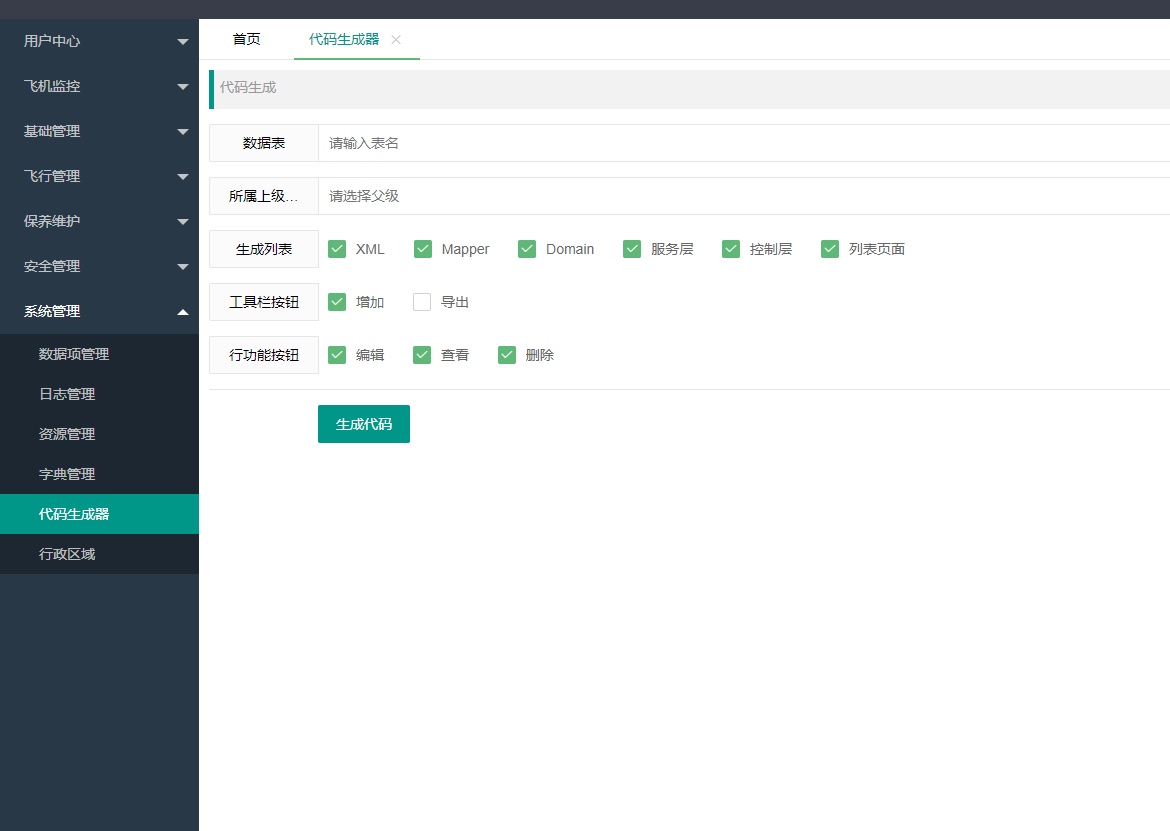This screenshot has height=831, width=1170.
Task: Click the 生成列表 field label
Action: click(264, 249)
